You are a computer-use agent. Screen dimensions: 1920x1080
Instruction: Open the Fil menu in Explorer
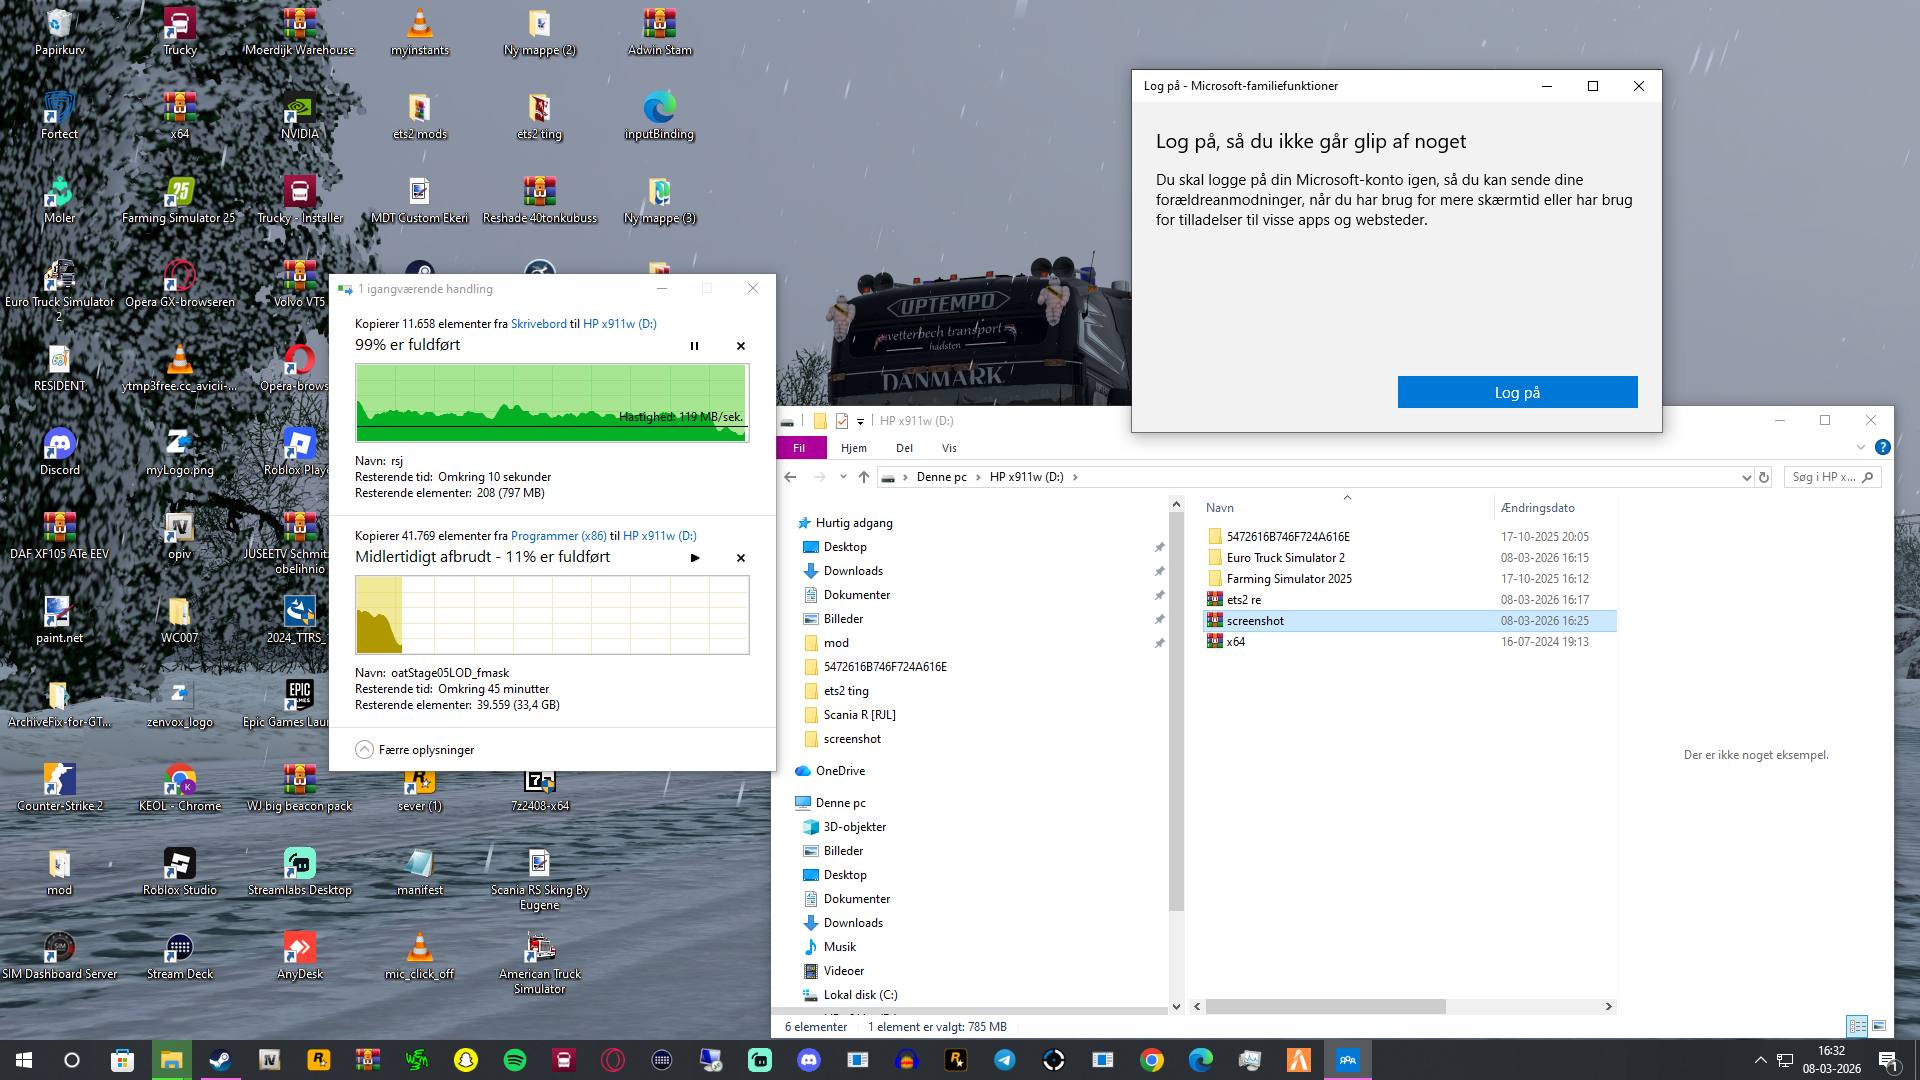point(799,448)
